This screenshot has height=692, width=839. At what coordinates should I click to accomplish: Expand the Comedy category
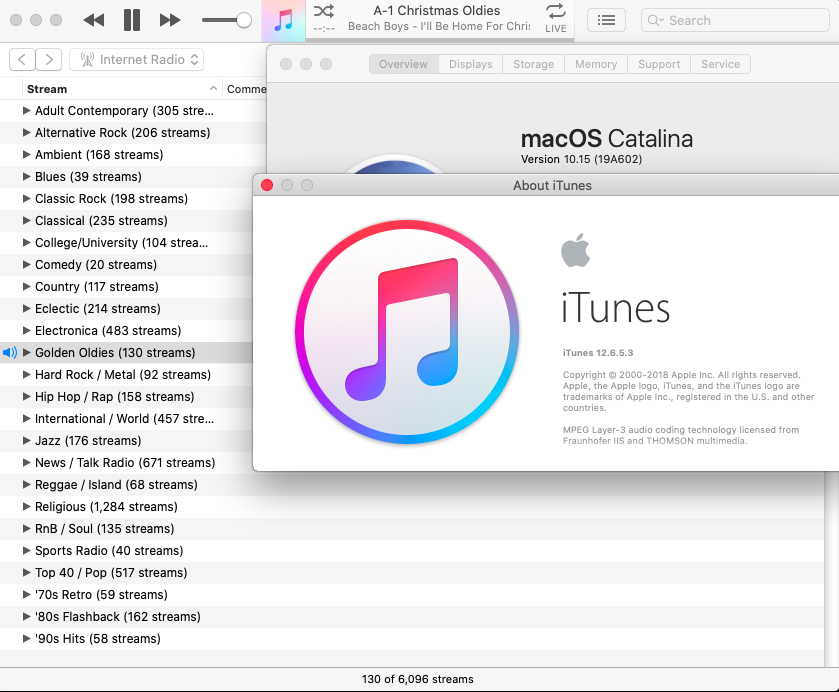click(x=26, y=264)
